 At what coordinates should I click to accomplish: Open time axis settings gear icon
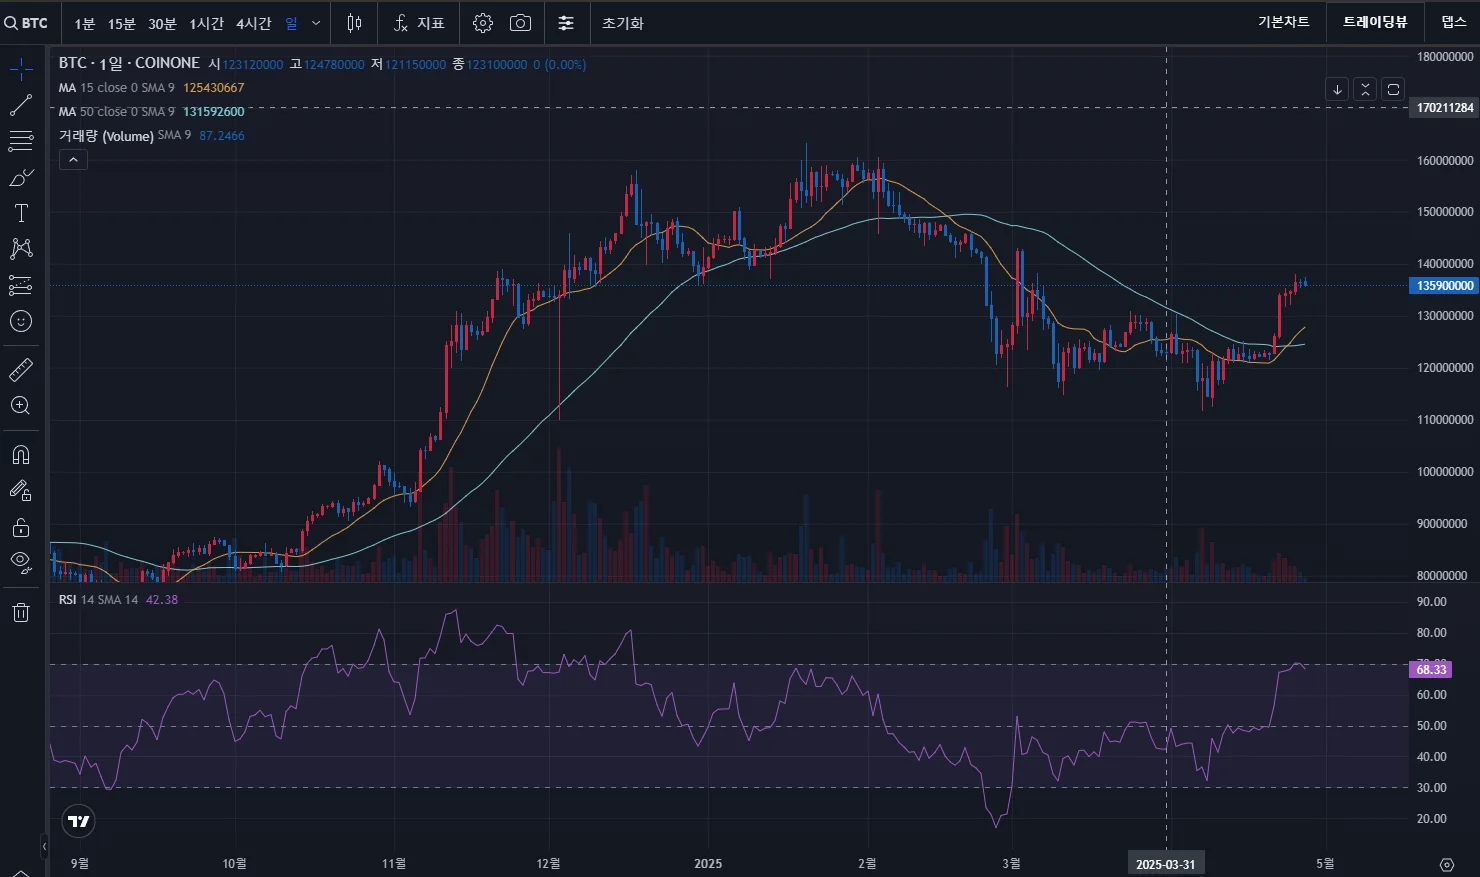(x=1446, y=864)
